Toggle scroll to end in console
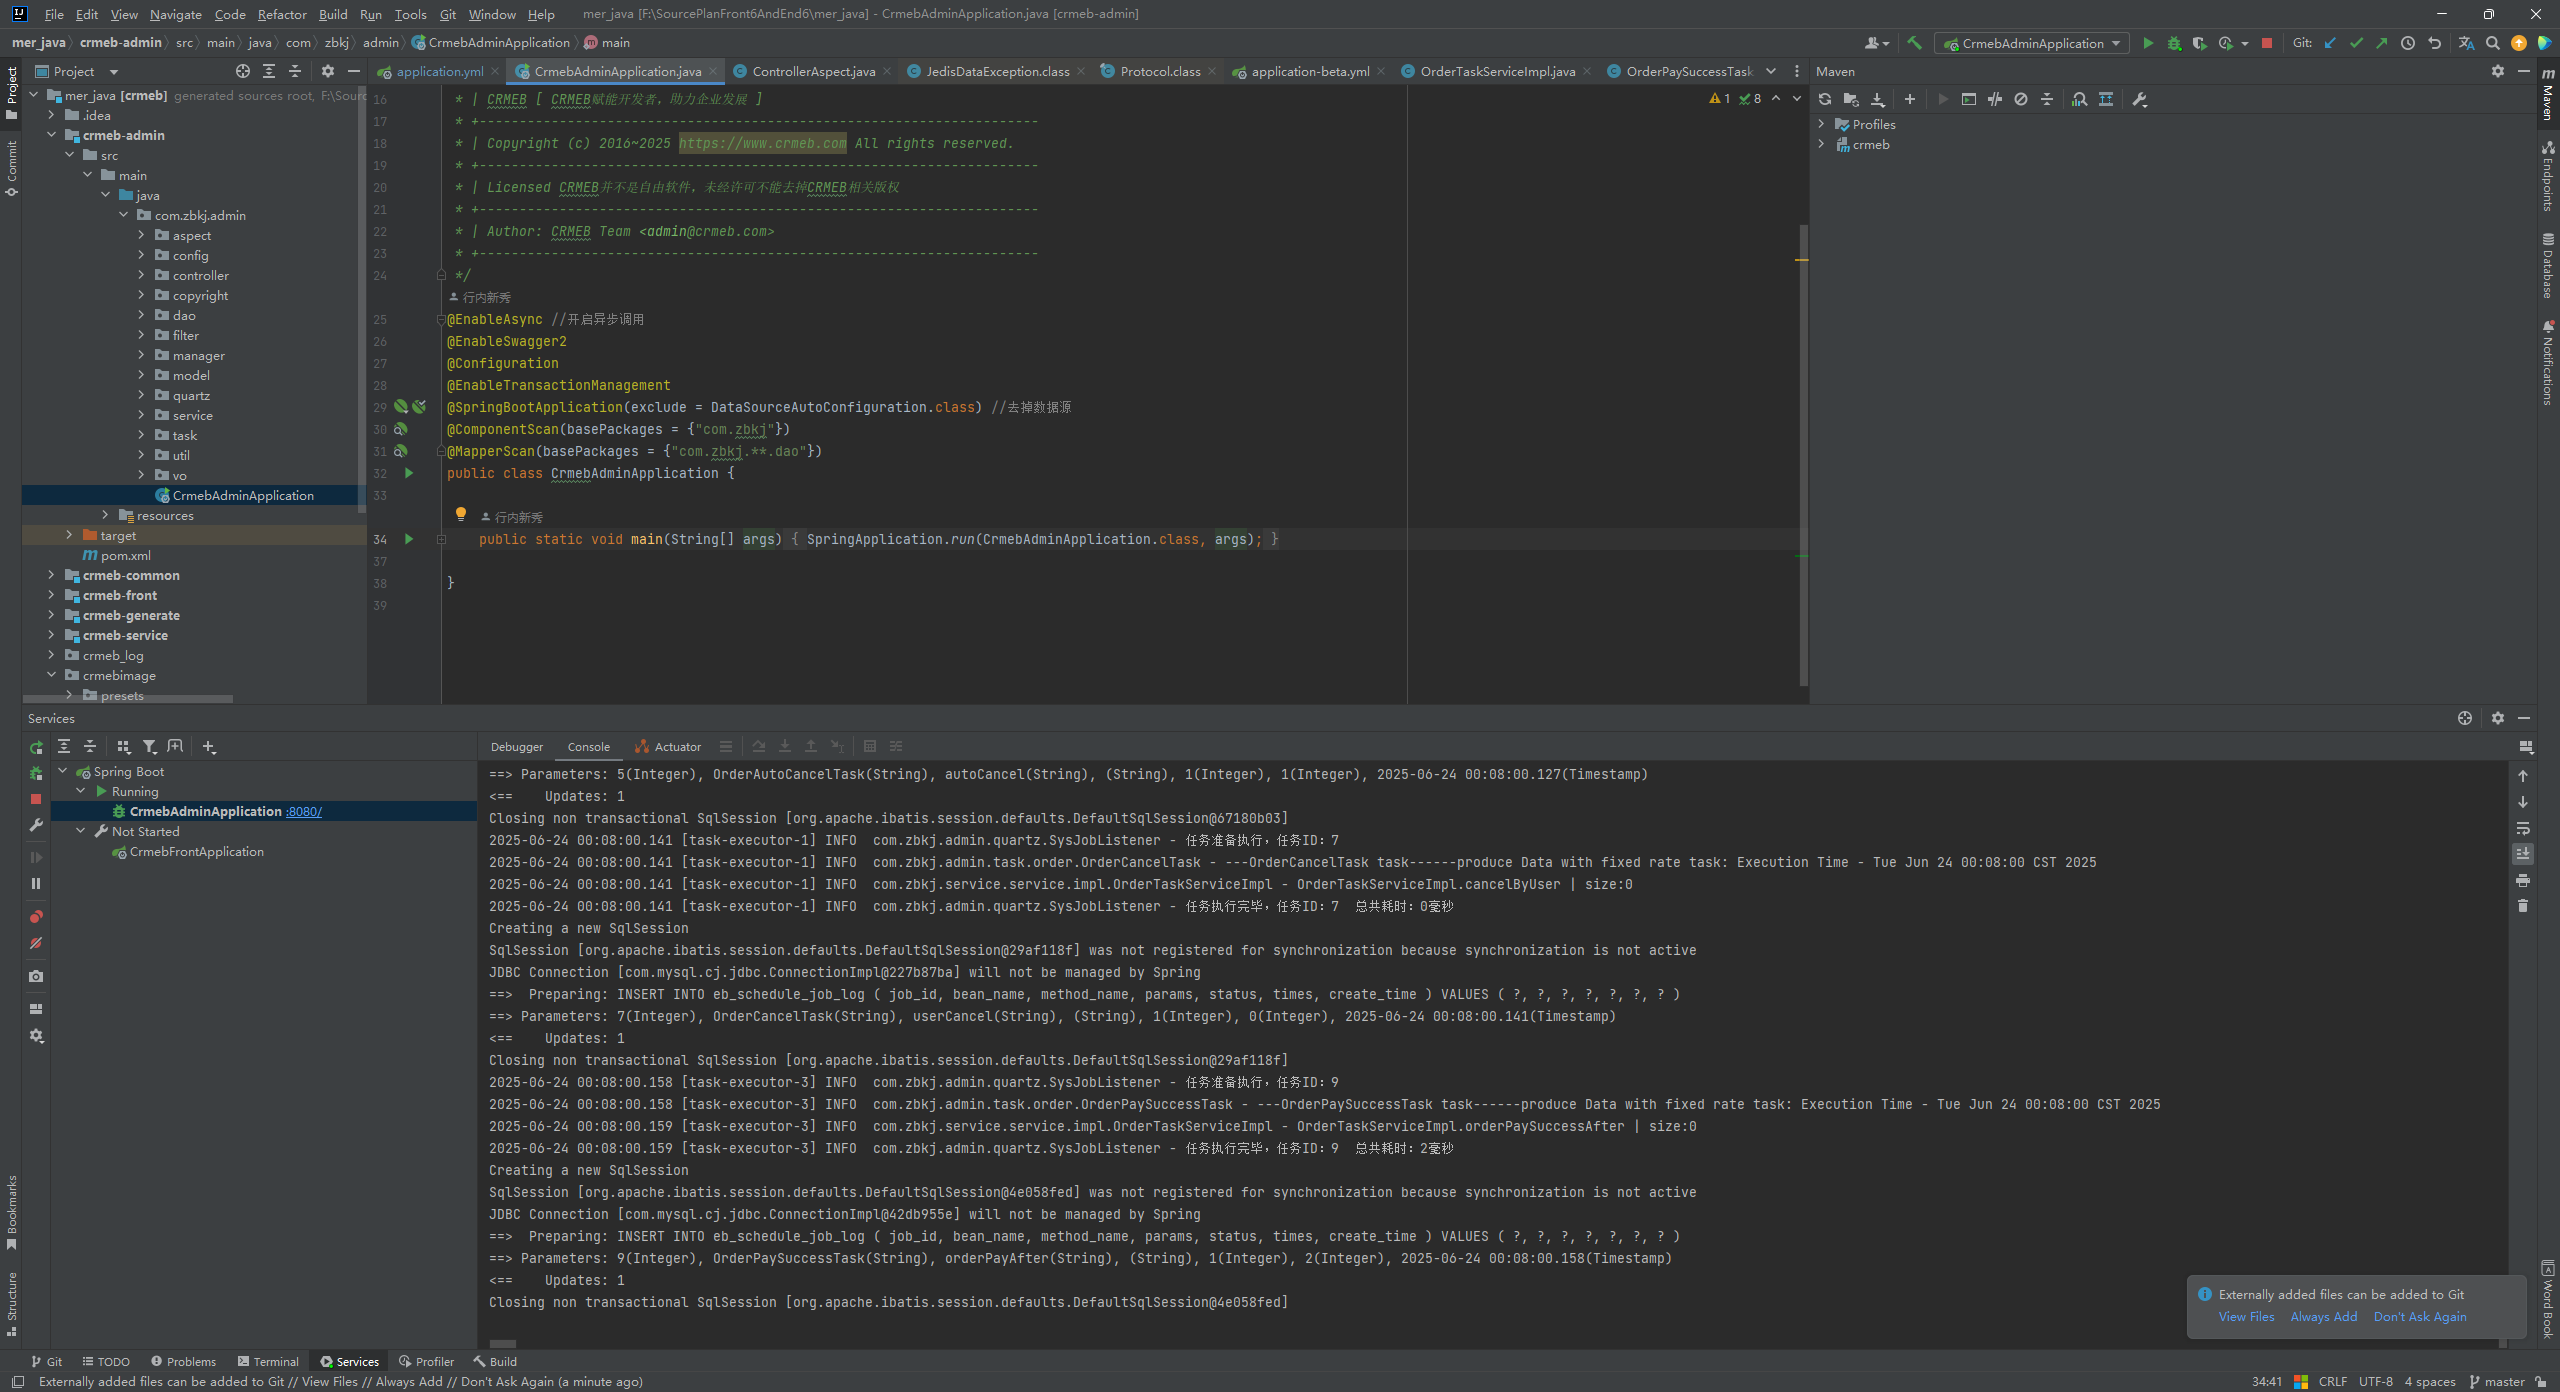This screenshot has height=1392, width=2560. click(2523, 854)
